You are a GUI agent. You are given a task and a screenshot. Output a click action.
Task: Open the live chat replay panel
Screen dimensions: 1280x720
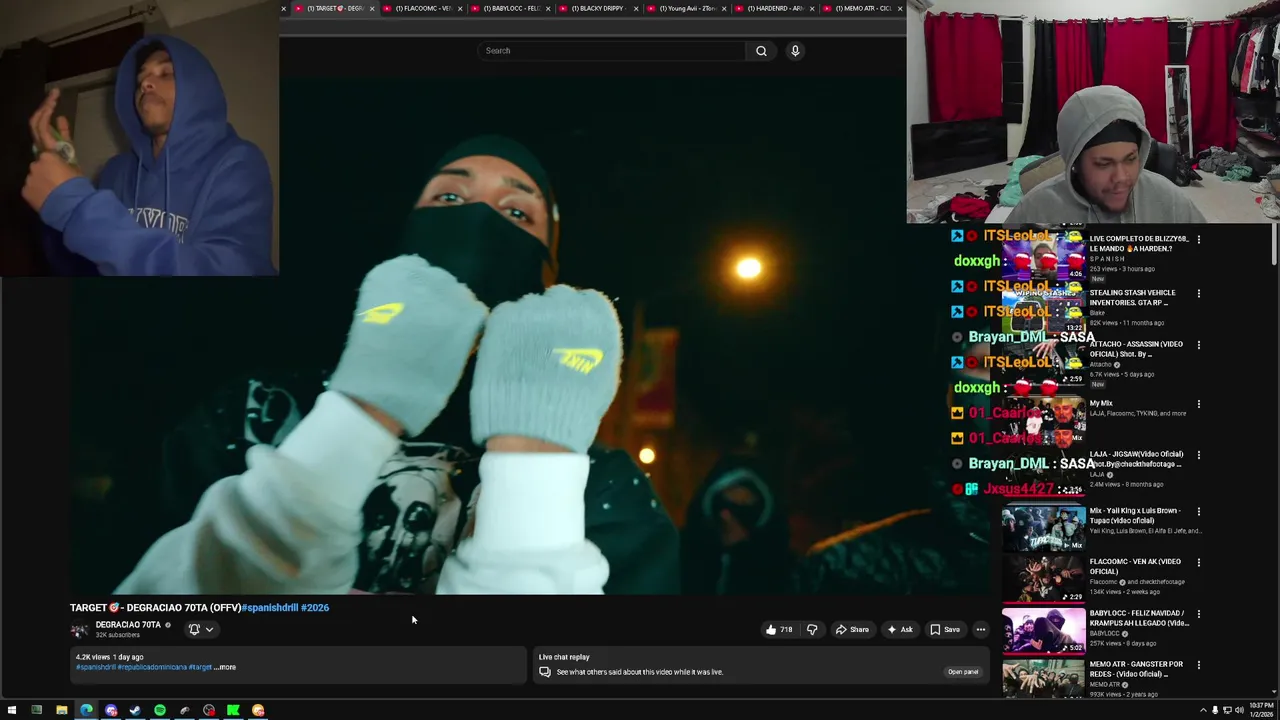pyautogui.click(x=962, y=672)
